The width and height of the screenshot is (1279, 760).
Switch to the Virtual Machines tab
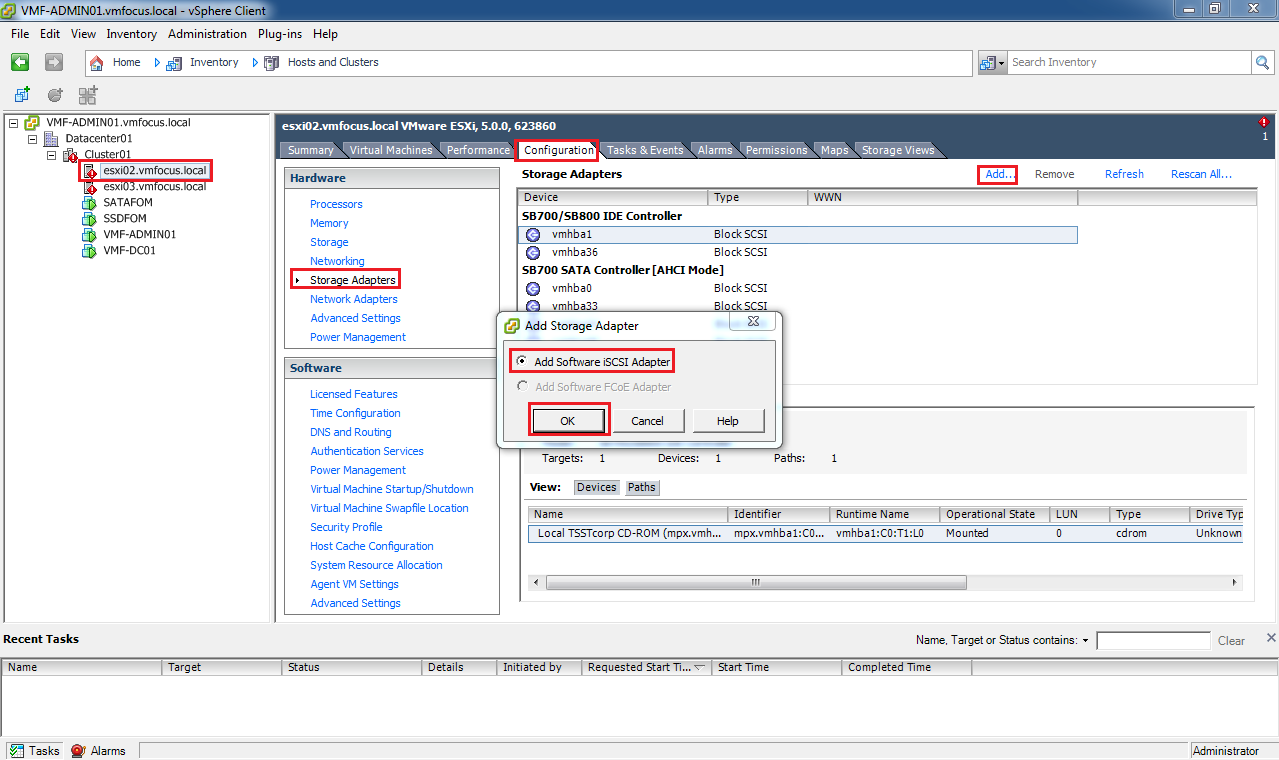pyautogui.click(x=390, y=150)
